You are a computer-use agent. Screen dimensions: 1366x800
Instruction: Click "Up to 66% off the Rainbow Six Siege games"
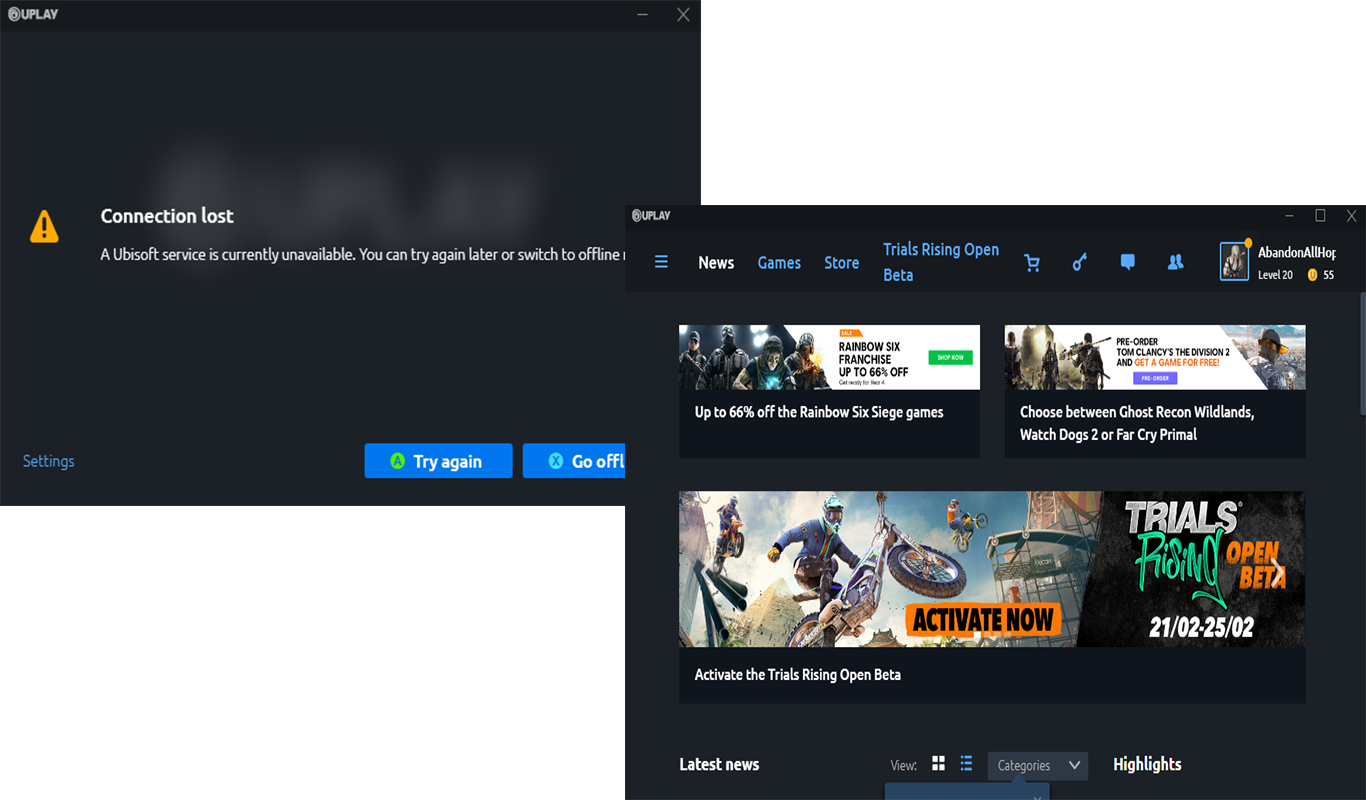coord(819,412)
